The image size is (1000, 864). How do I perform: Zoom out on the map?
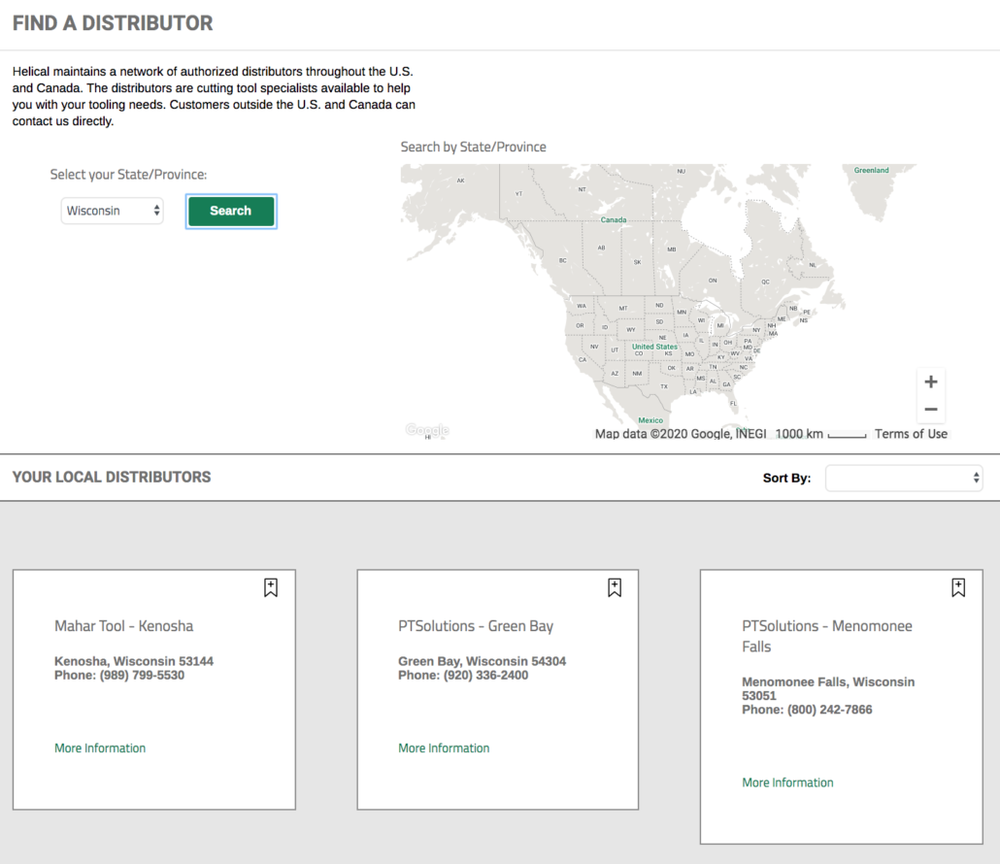[930, 409]
